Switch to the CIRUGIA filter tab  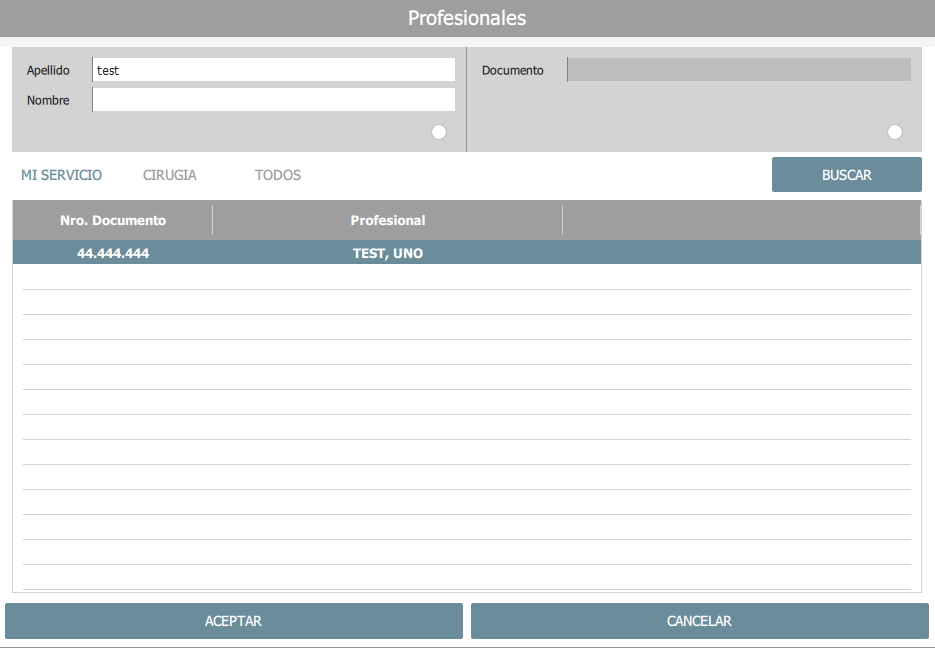pos(170,175)
